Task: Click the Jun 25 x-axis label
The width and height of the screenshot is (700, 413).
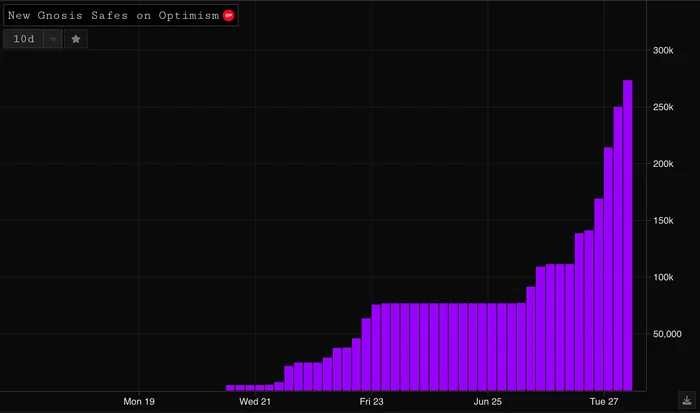Action: tap(488, 401)
